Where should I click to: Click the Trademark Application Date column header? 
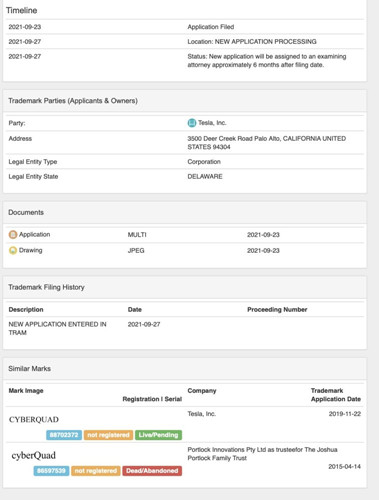coord(336,395)
